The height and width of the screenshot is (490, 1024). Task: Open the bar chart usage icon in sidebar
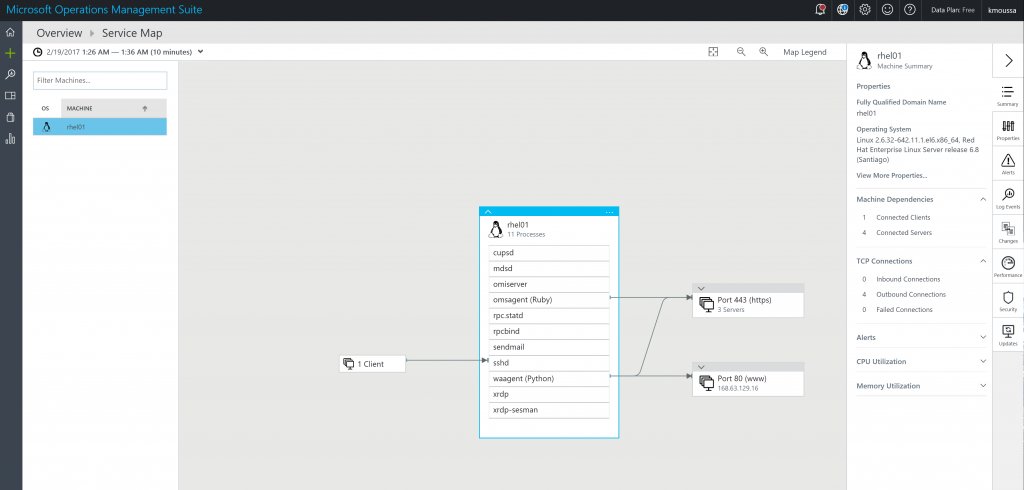(x=10, y=139)
